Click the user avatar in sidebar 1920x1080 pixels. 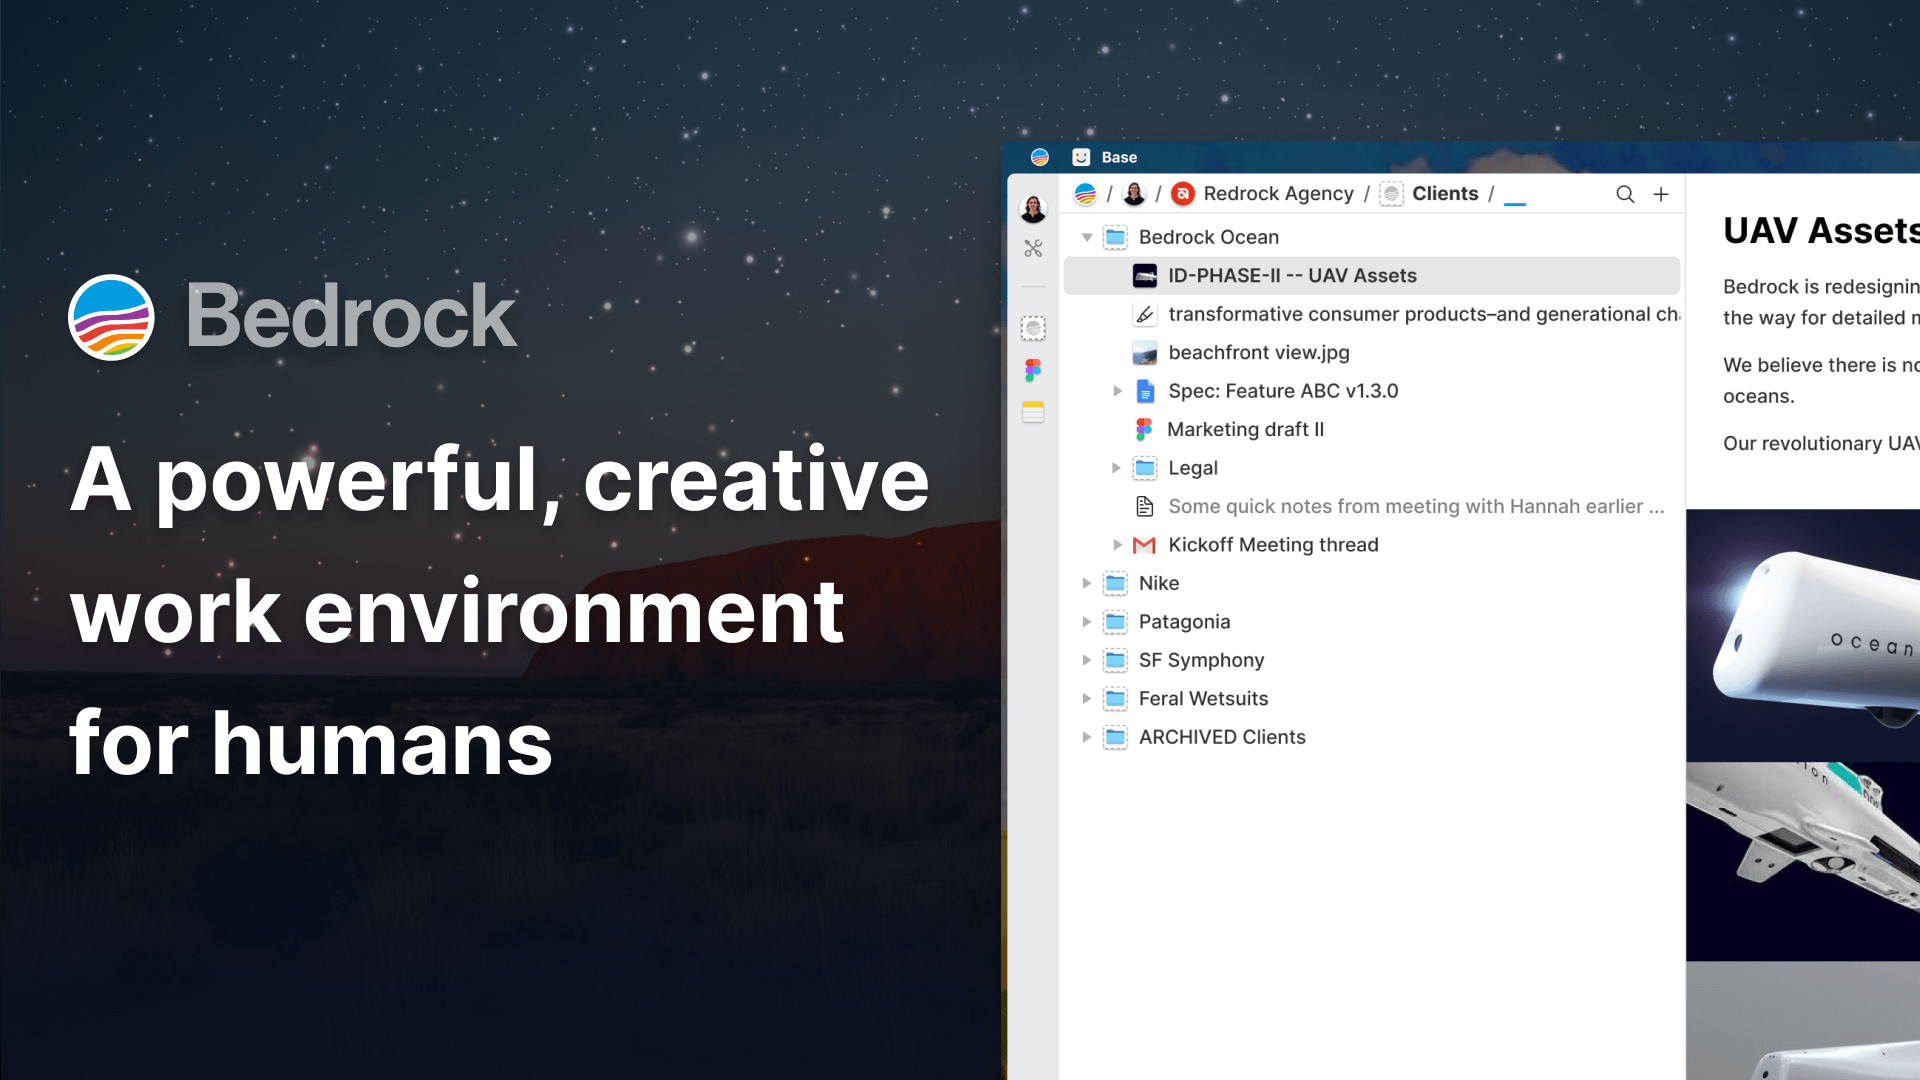pos(1033,208)
